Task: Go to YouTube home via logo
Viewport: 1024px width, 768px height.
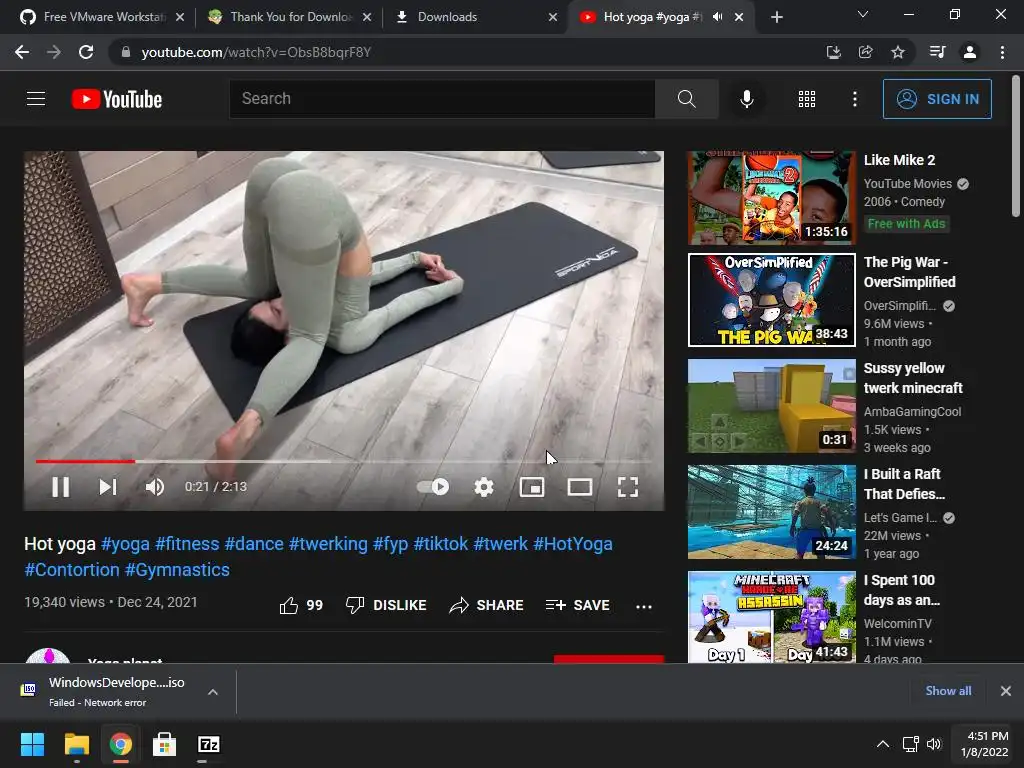Action: point(117,99)
